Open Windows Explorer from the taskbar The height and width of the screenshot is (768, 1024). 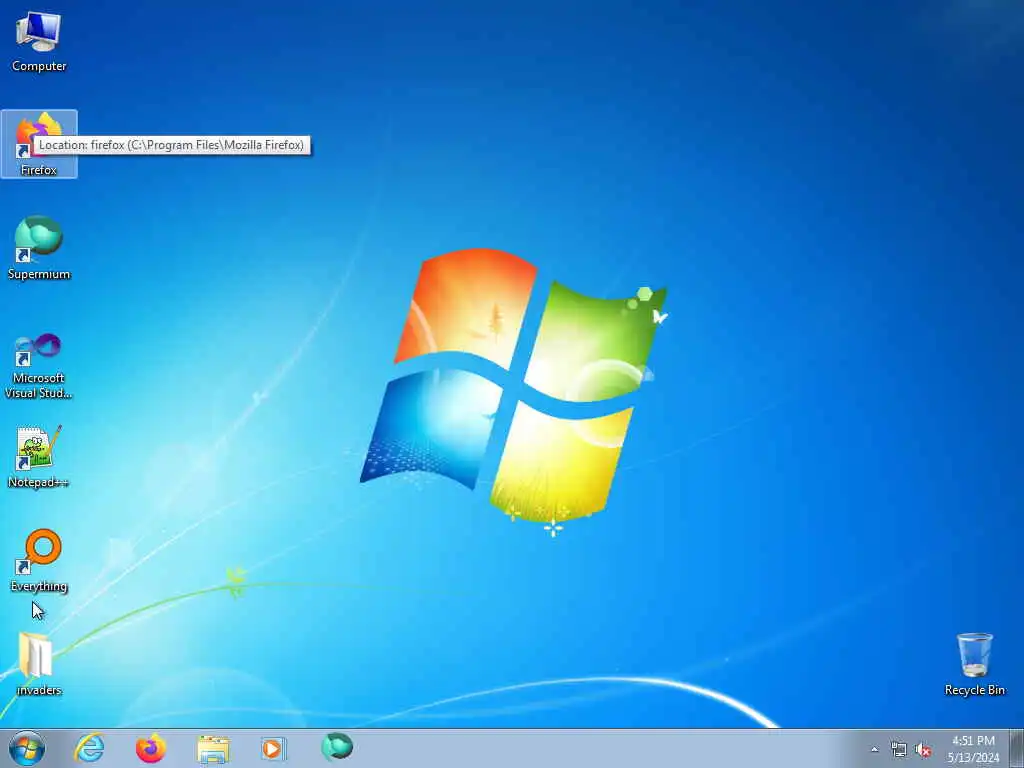213,748
